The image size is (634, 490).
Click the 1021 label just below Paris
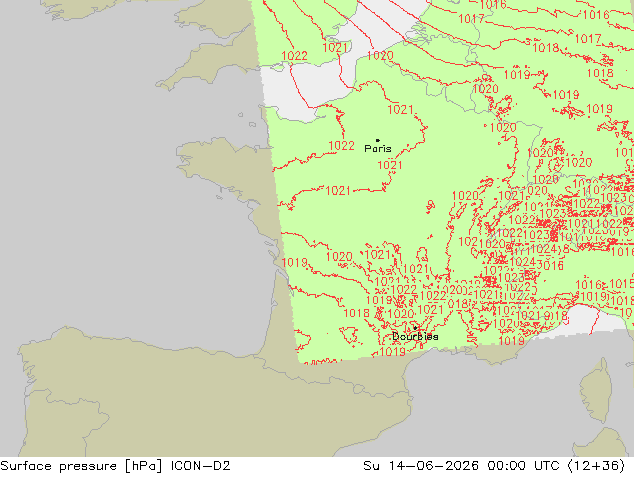390,165
